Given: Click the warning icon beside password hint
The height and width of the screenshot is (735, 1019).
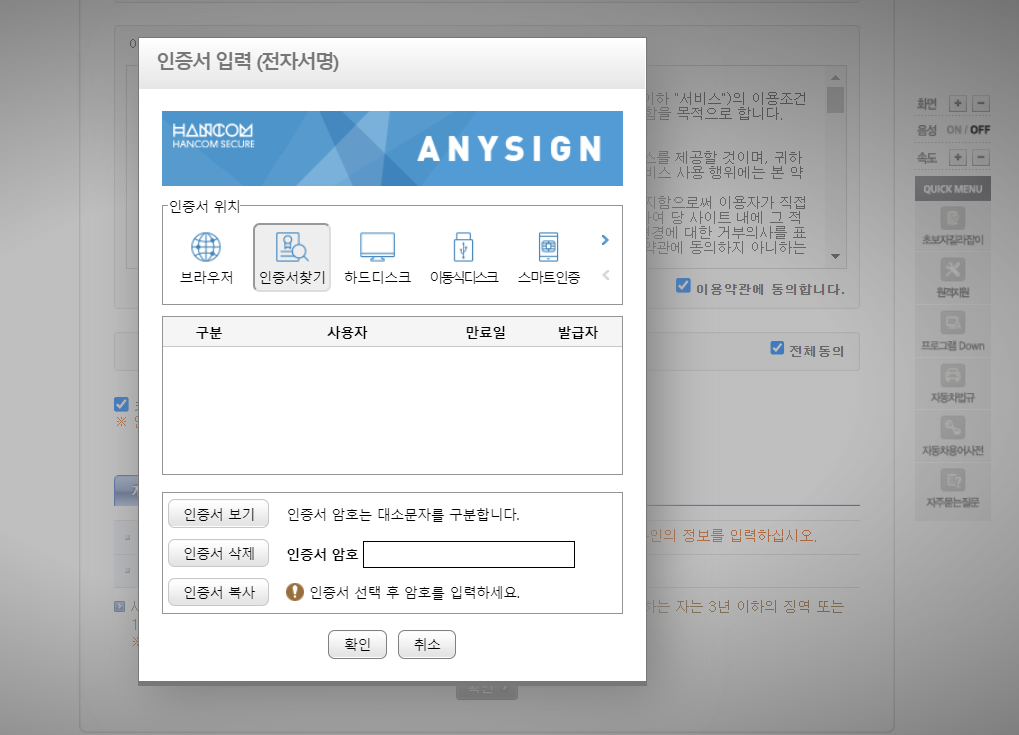Looking at the screenshot, I should click(x=294, y=592).
